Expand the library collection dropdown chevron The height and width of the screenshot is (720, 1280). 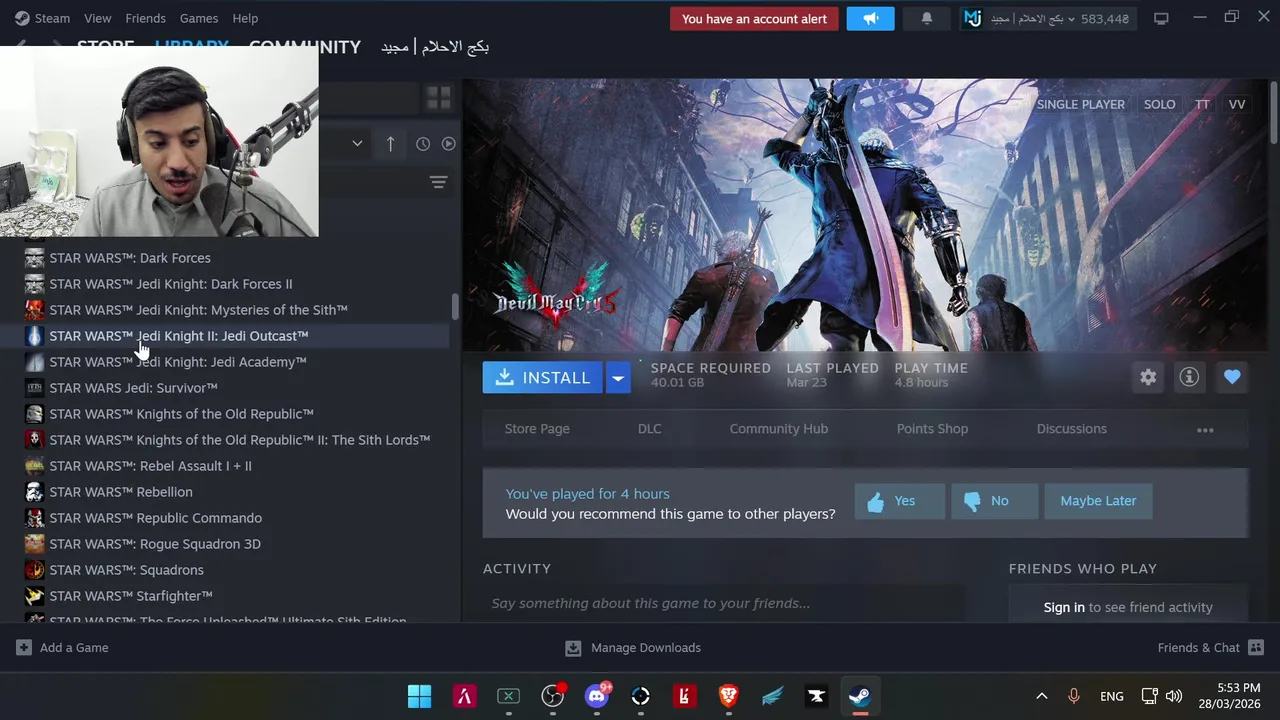[x=357, y=143]
